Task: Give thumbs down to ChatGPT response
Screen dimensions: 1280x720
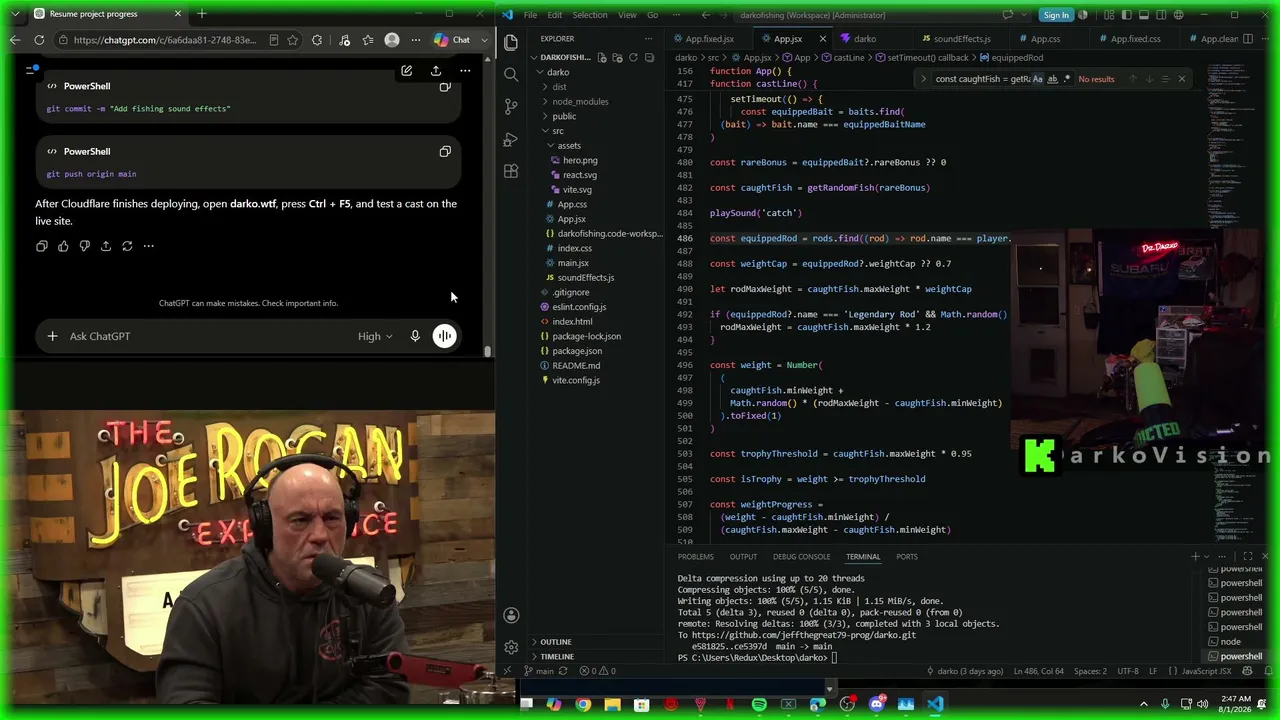Action: coord(84,246)
